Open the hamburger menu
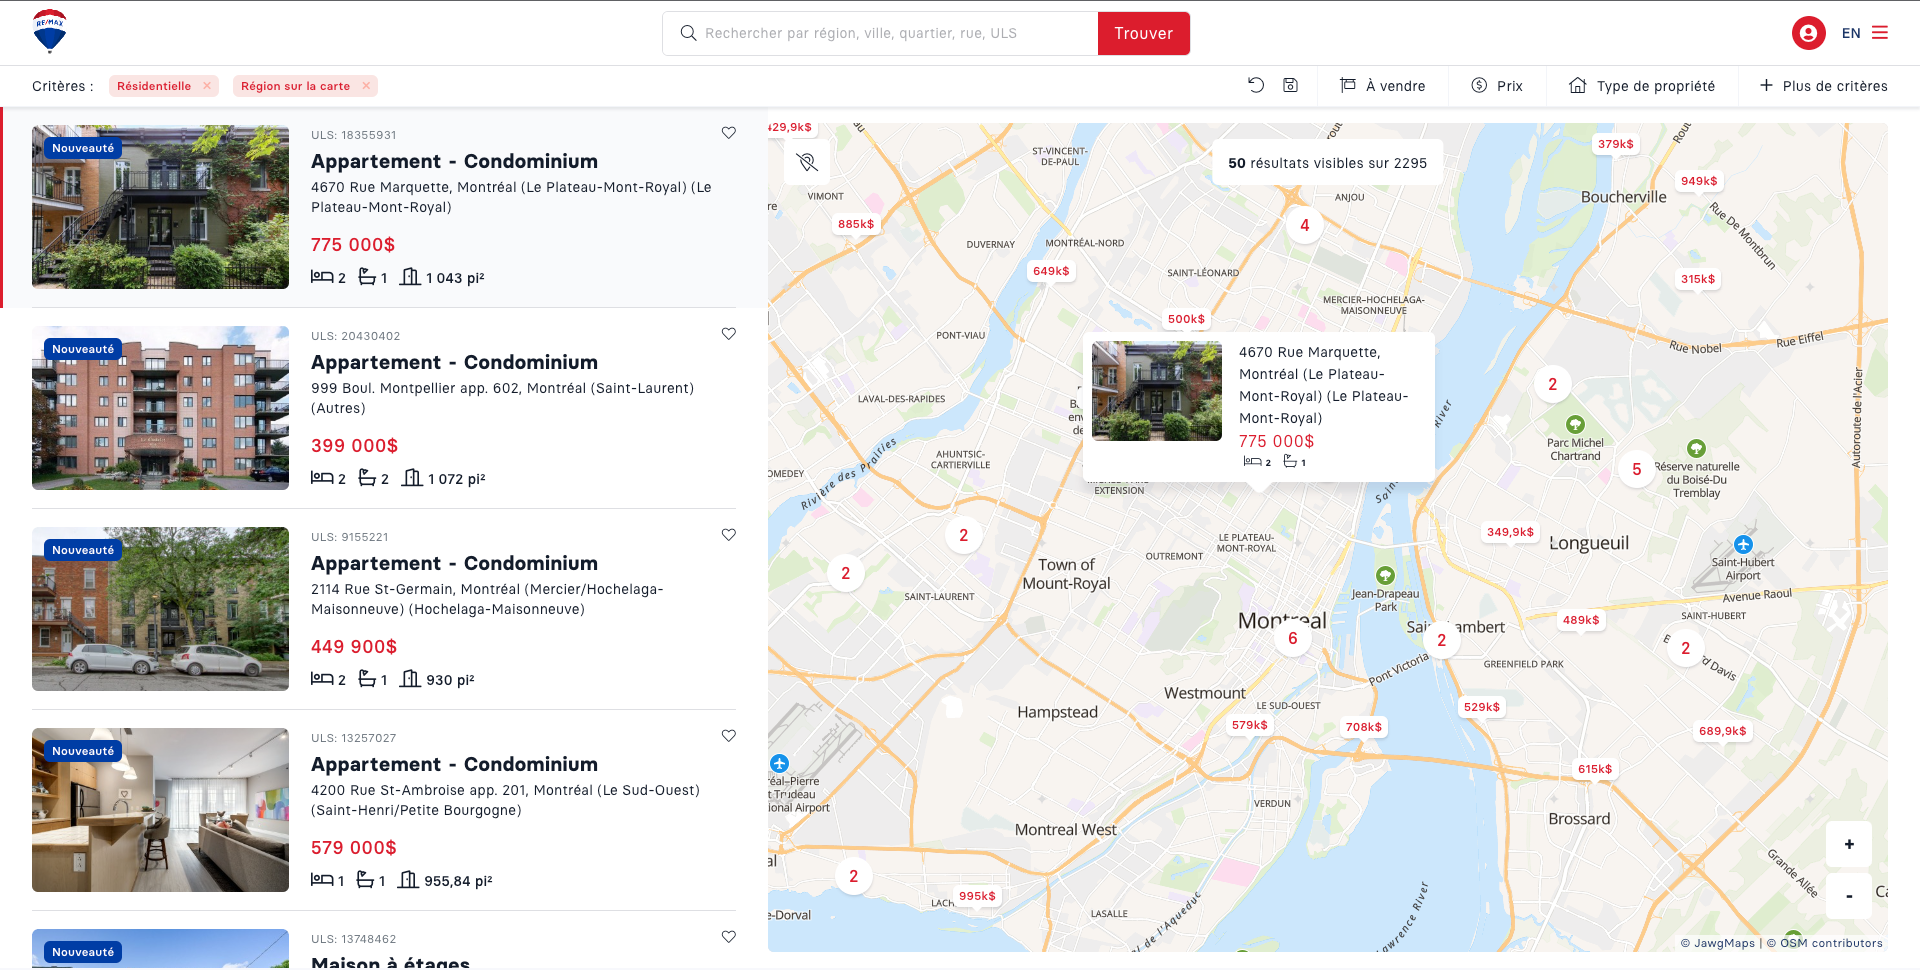Screen dimensions: 1920x970 coord(1880,33)
